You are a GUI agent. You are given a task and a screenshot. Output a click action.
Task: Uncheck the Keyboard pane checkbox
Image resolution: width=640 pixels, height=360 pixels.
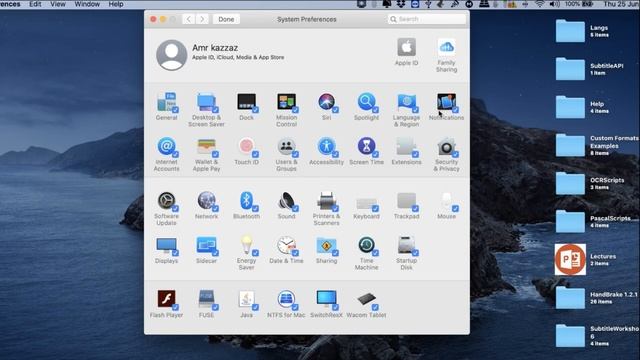(x=375, y=209)
